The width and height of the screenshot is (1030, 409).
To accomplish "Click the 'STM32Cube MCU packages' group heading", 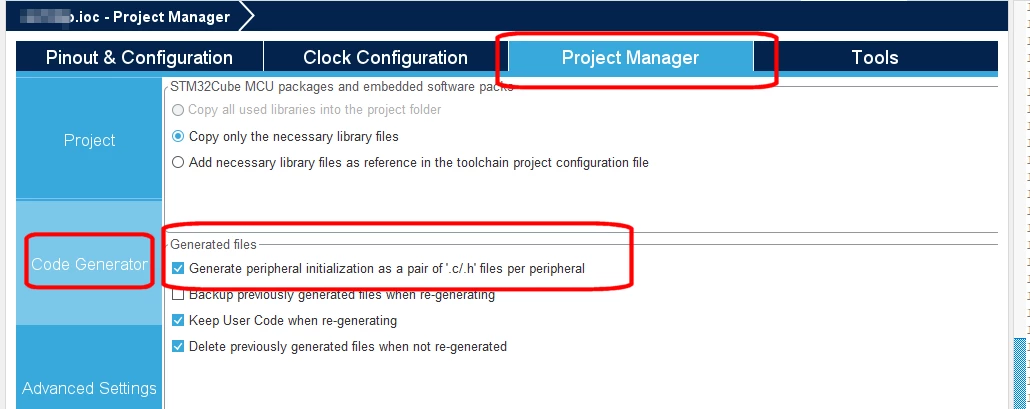I will [x=342, y=87].
